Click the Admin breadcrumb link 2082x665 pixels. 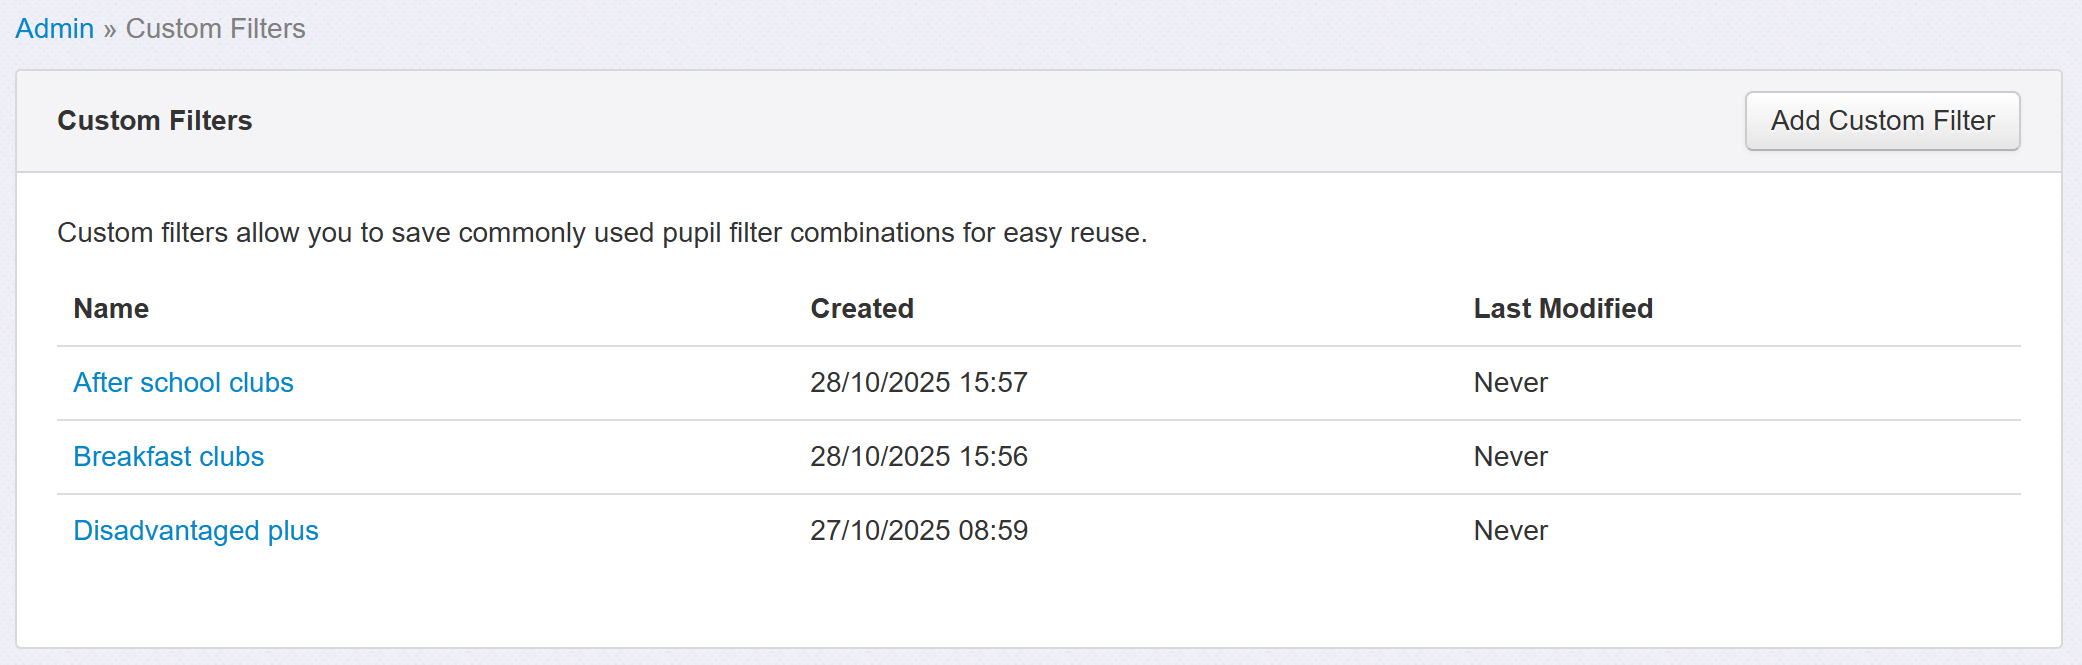point(54,29)
